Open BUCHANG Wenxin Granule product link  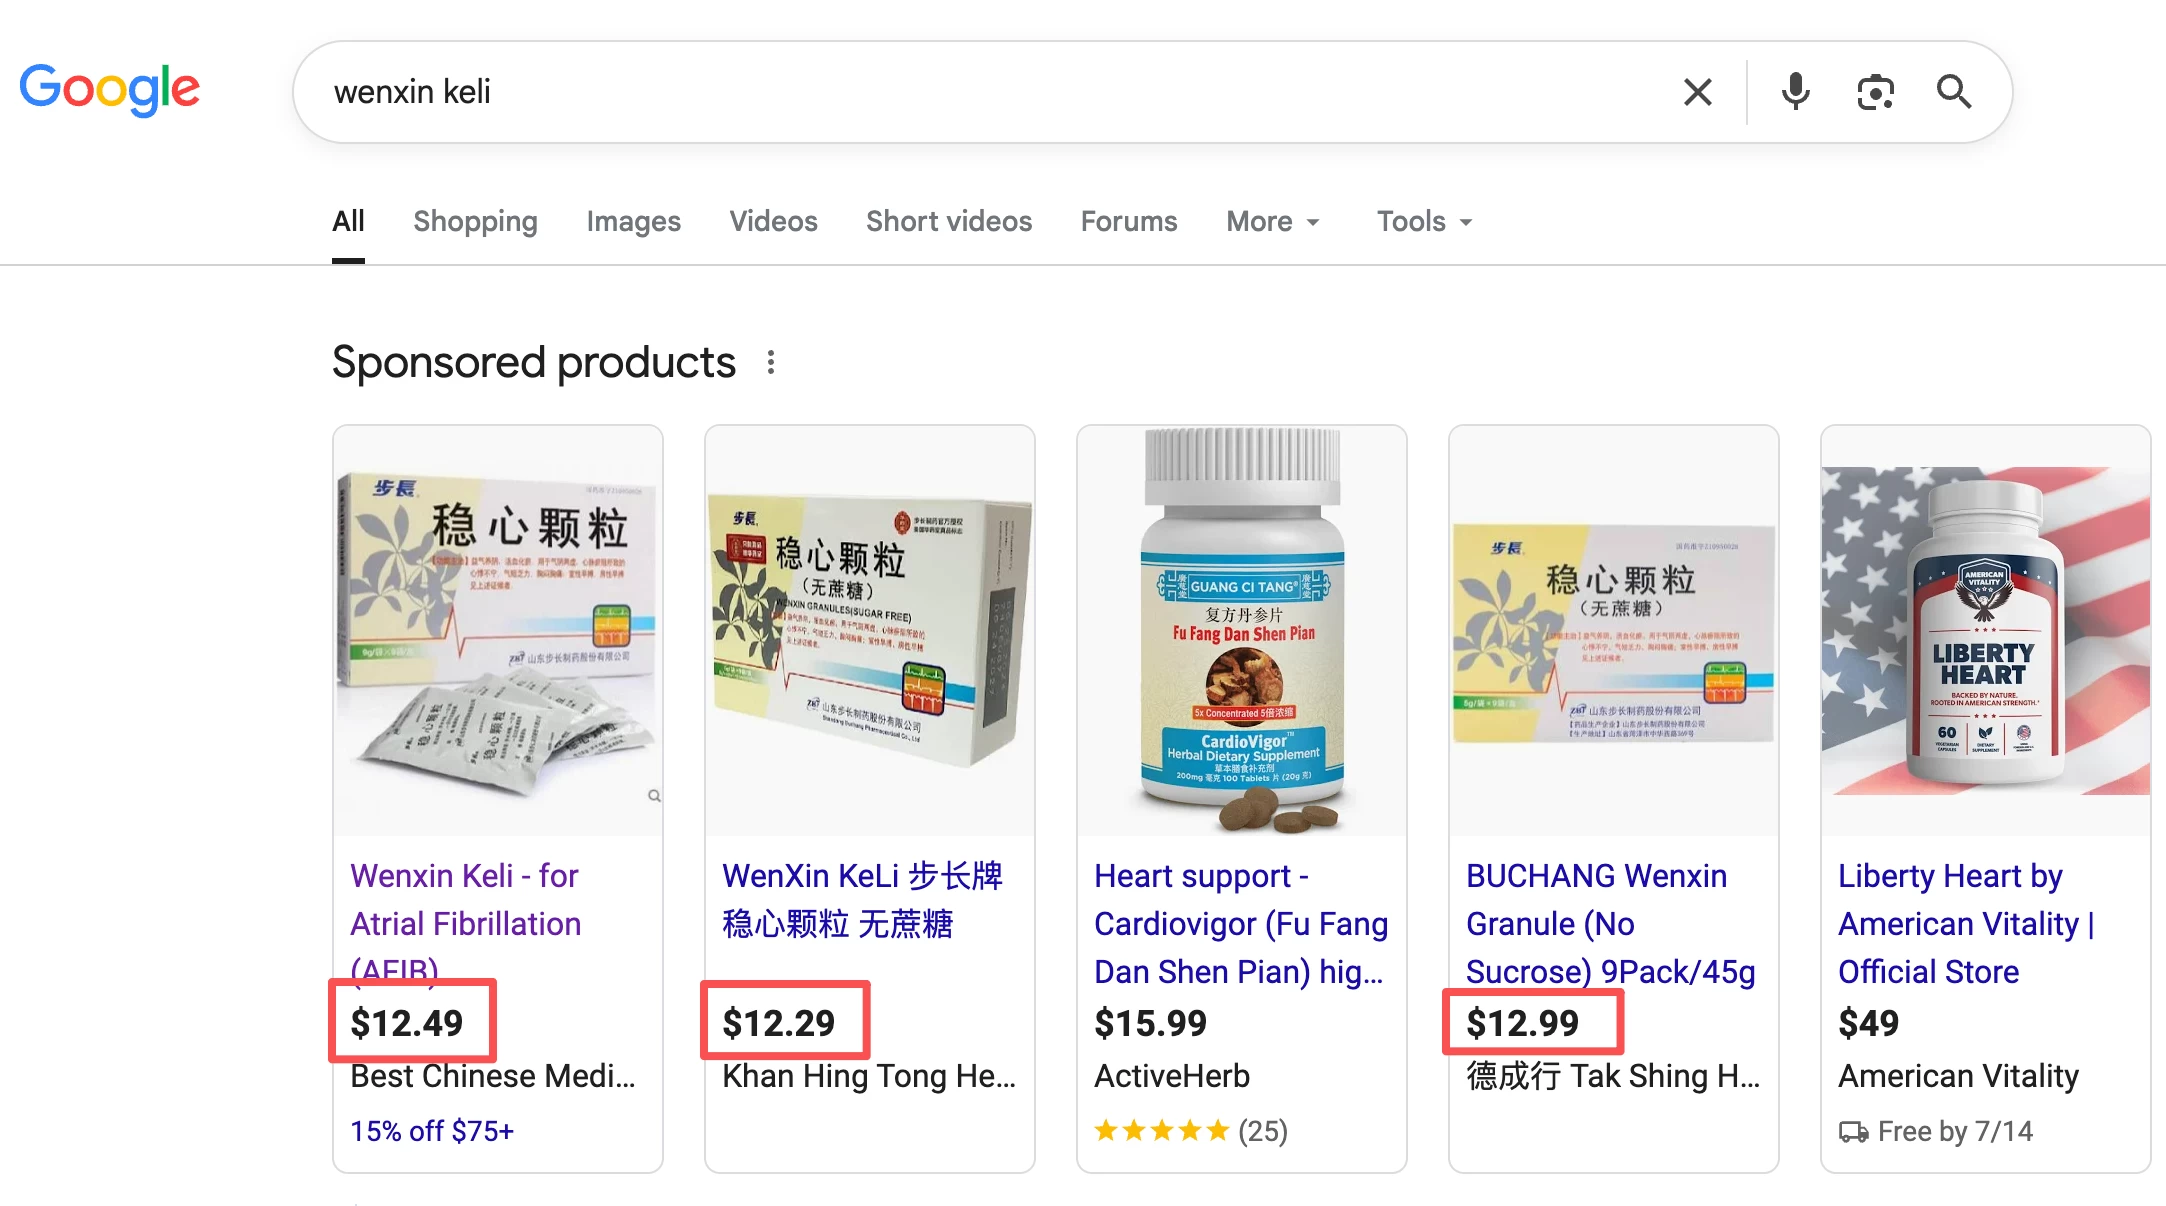1610,923
